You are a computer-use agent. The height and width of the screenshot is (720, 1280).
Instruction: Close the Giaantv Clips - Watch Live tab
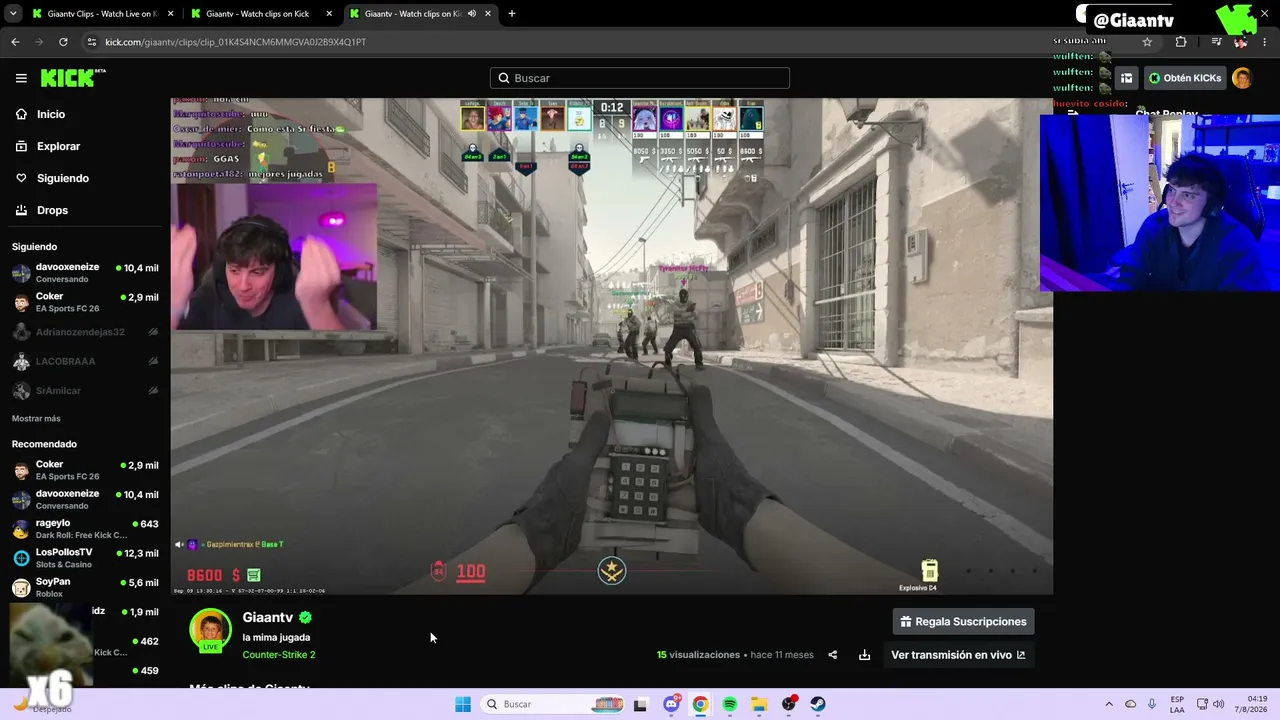coord(170,14)
